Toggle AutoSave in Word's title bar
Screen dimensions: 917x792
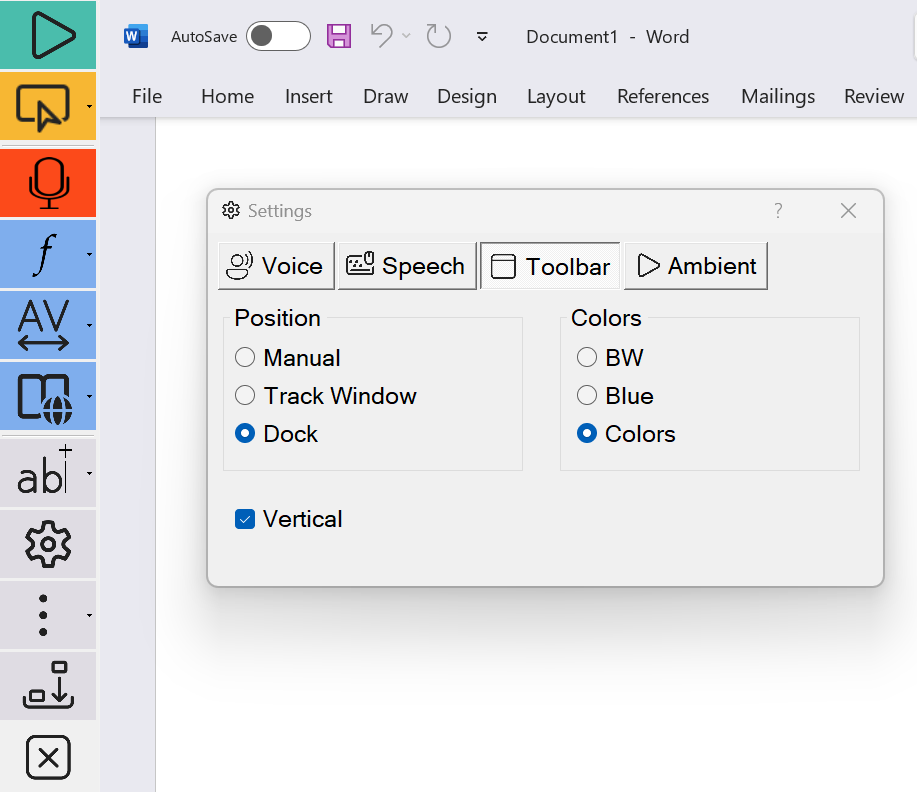(277, 36)
